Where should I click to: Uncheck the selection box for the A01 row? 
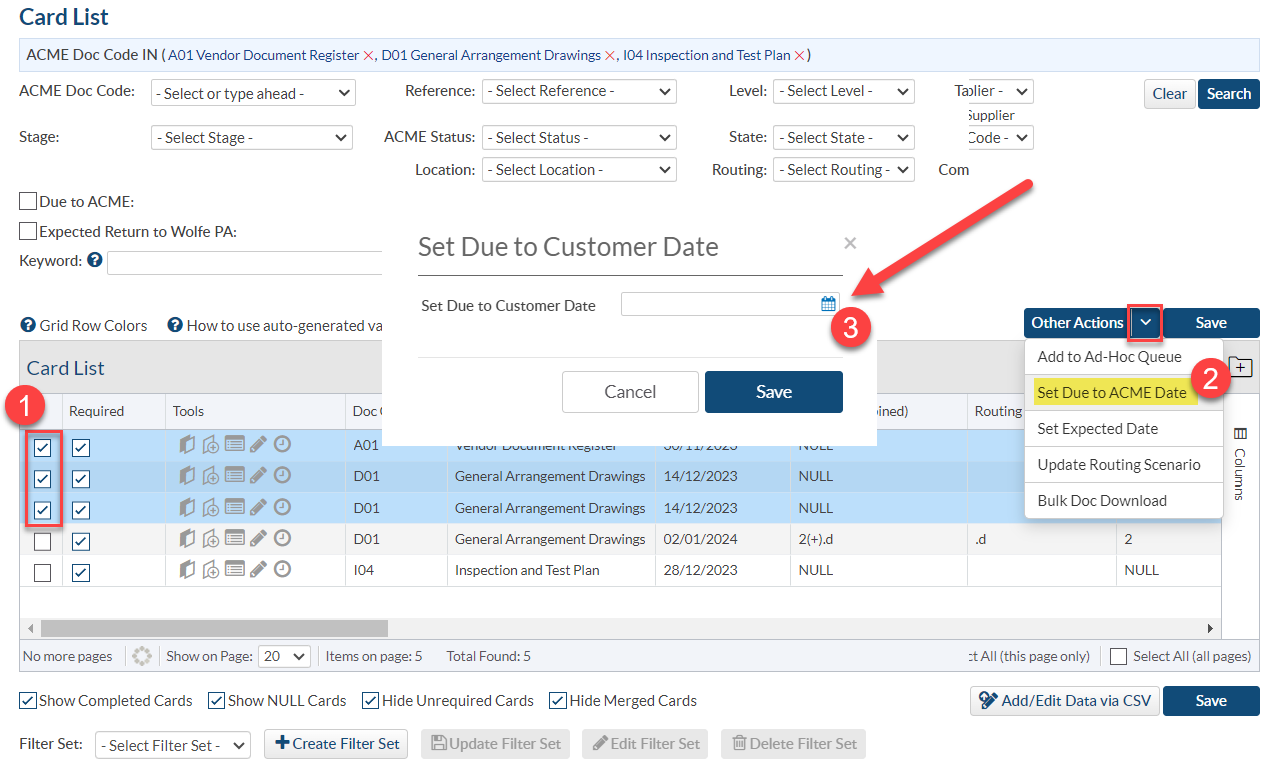click(42, 447)
